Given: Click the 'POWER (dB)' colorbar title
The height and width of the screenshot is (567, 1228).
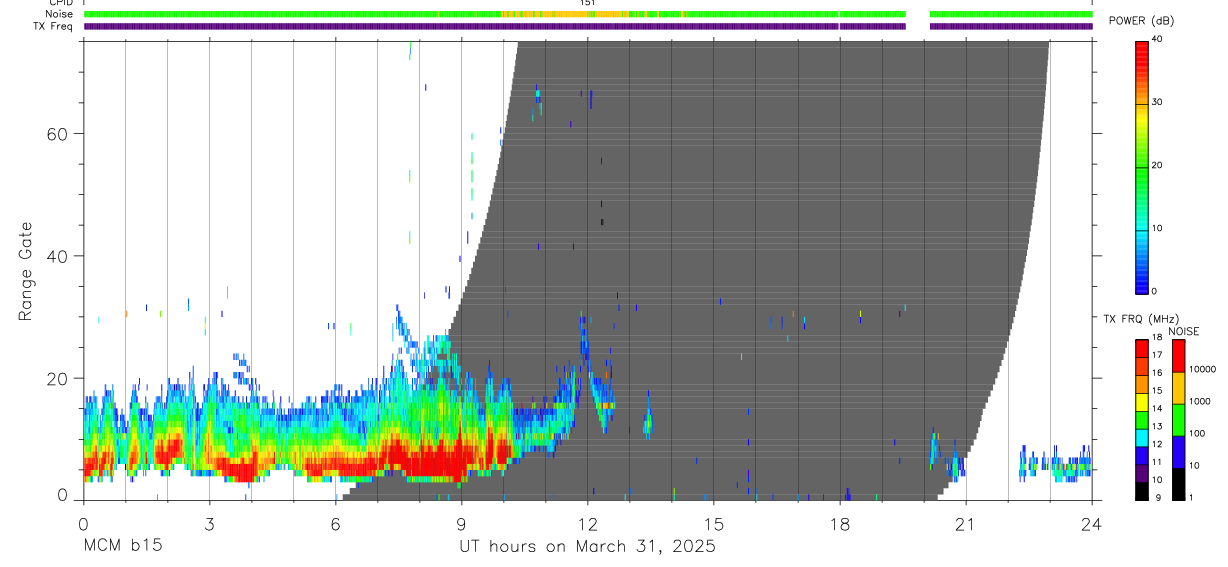Looking at the screenshot, I should 1141,21.
